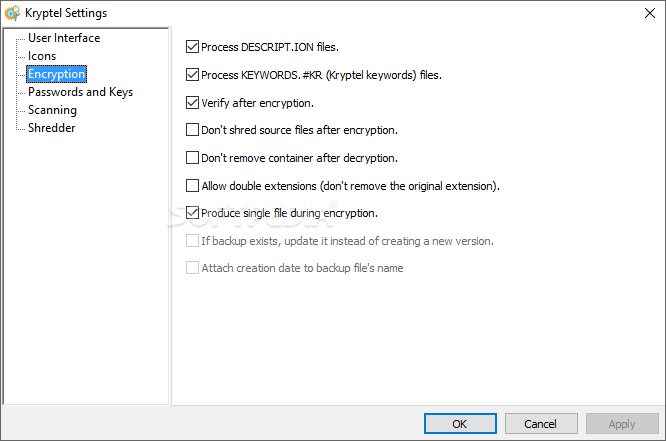Click the Apply button
The image size is (666, 441).
[622, 424]
